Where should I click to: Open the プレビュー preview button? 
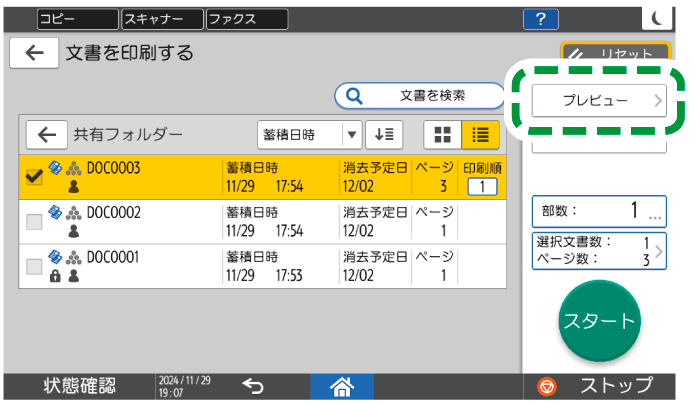click(x=599, y=101)
